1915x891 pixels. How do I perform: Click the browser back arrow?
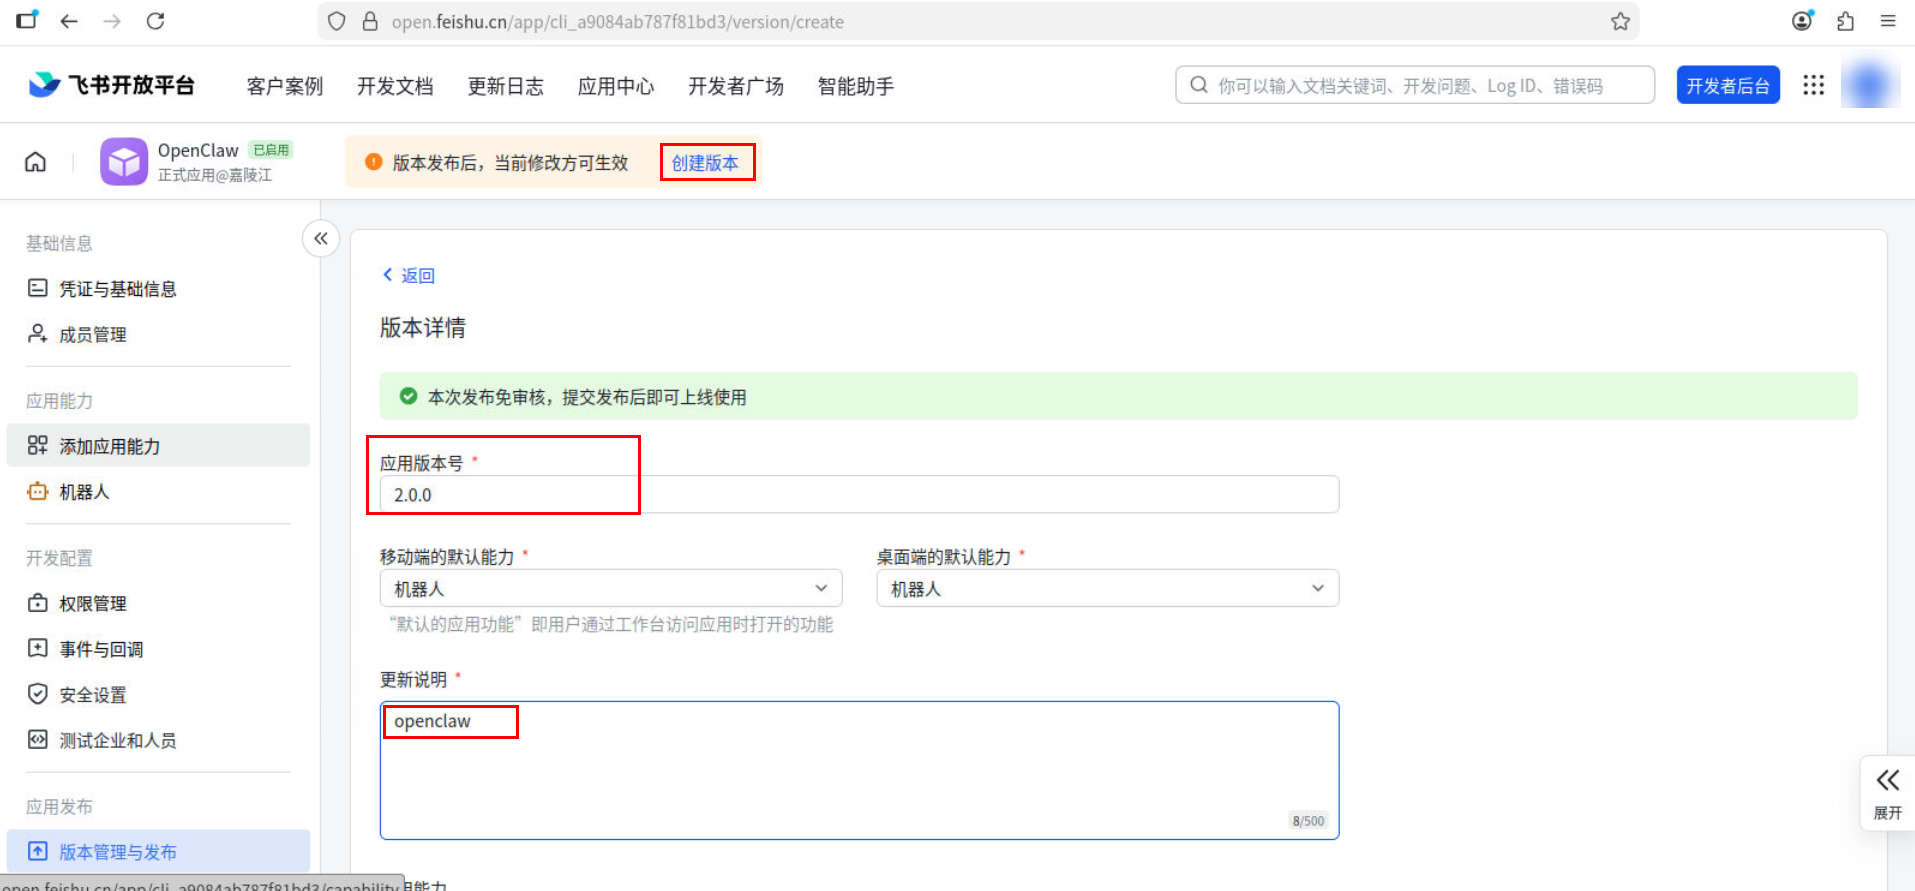pos(69,21)
